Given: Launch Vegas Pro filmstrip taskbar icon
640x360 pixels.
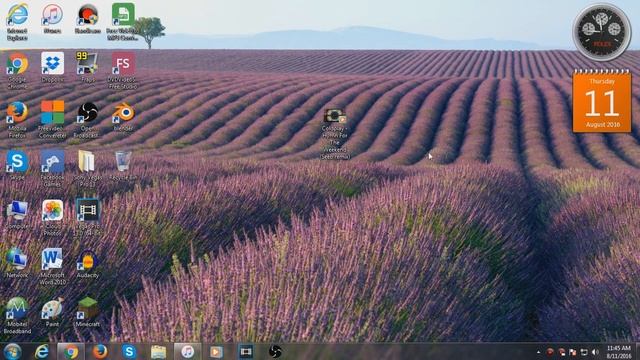Looking at the screenshot, I should click(246, 351).
